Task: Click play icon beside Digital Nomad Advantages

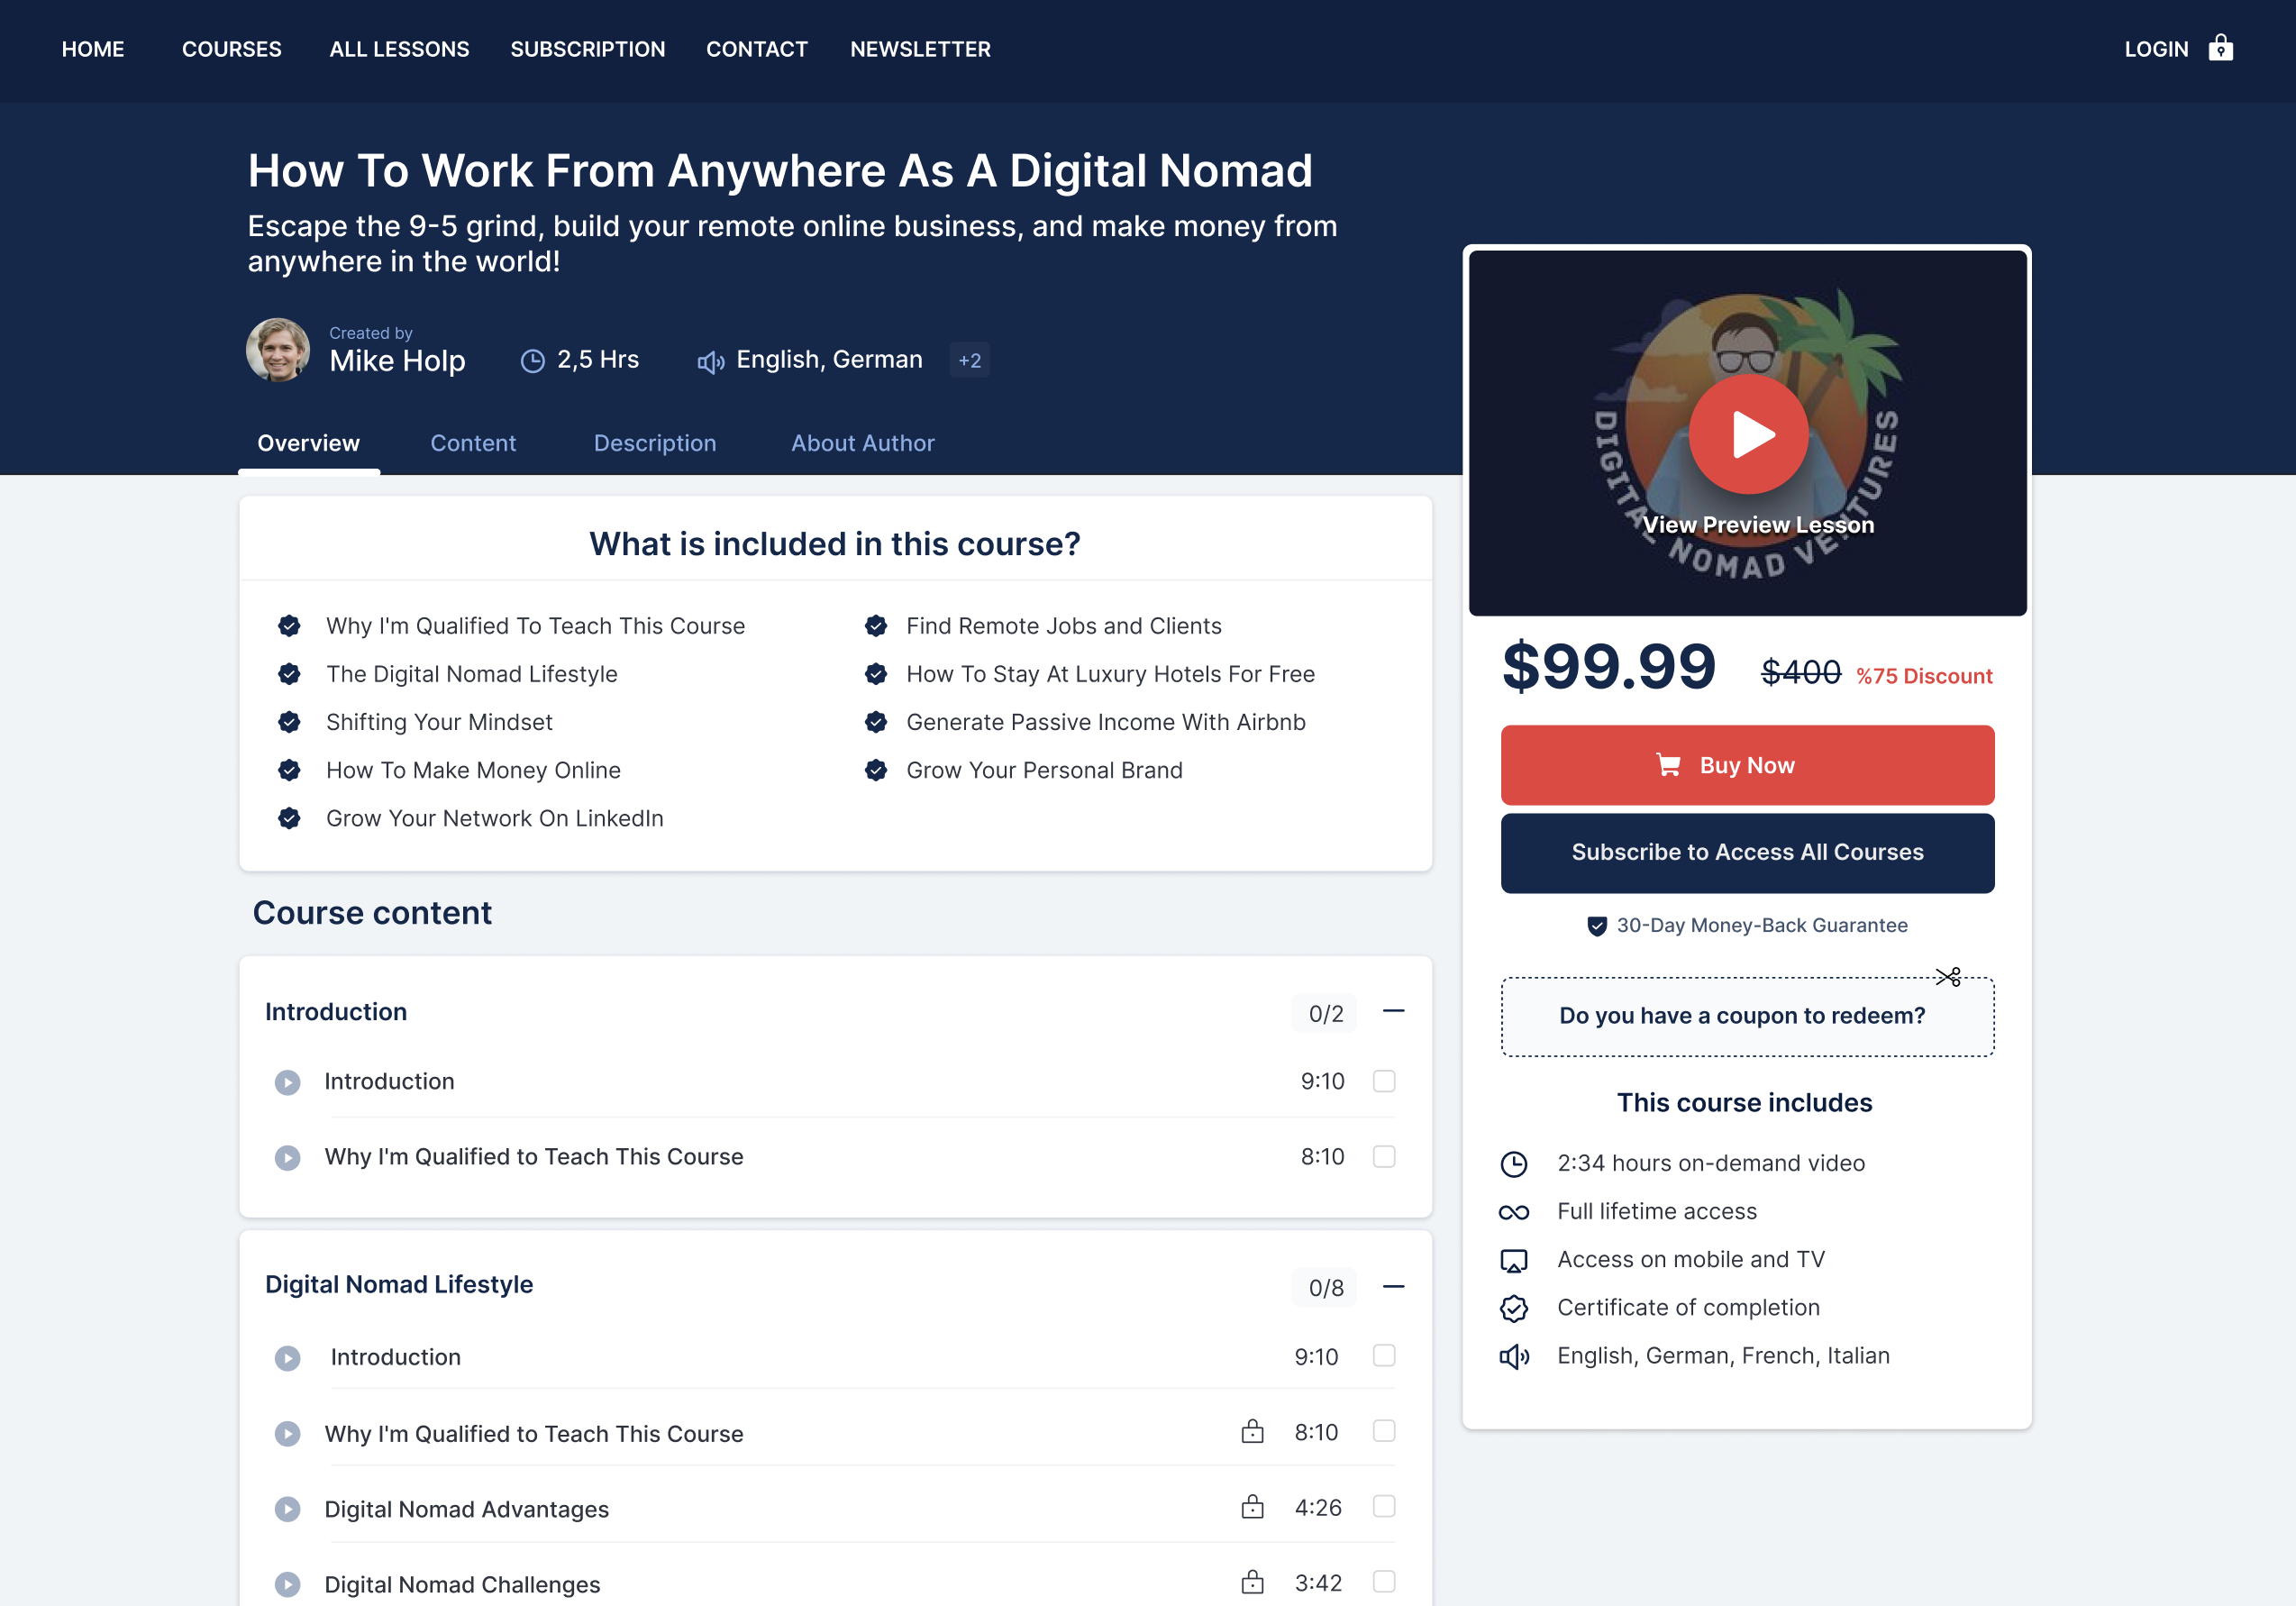Action: (287, 1509)
